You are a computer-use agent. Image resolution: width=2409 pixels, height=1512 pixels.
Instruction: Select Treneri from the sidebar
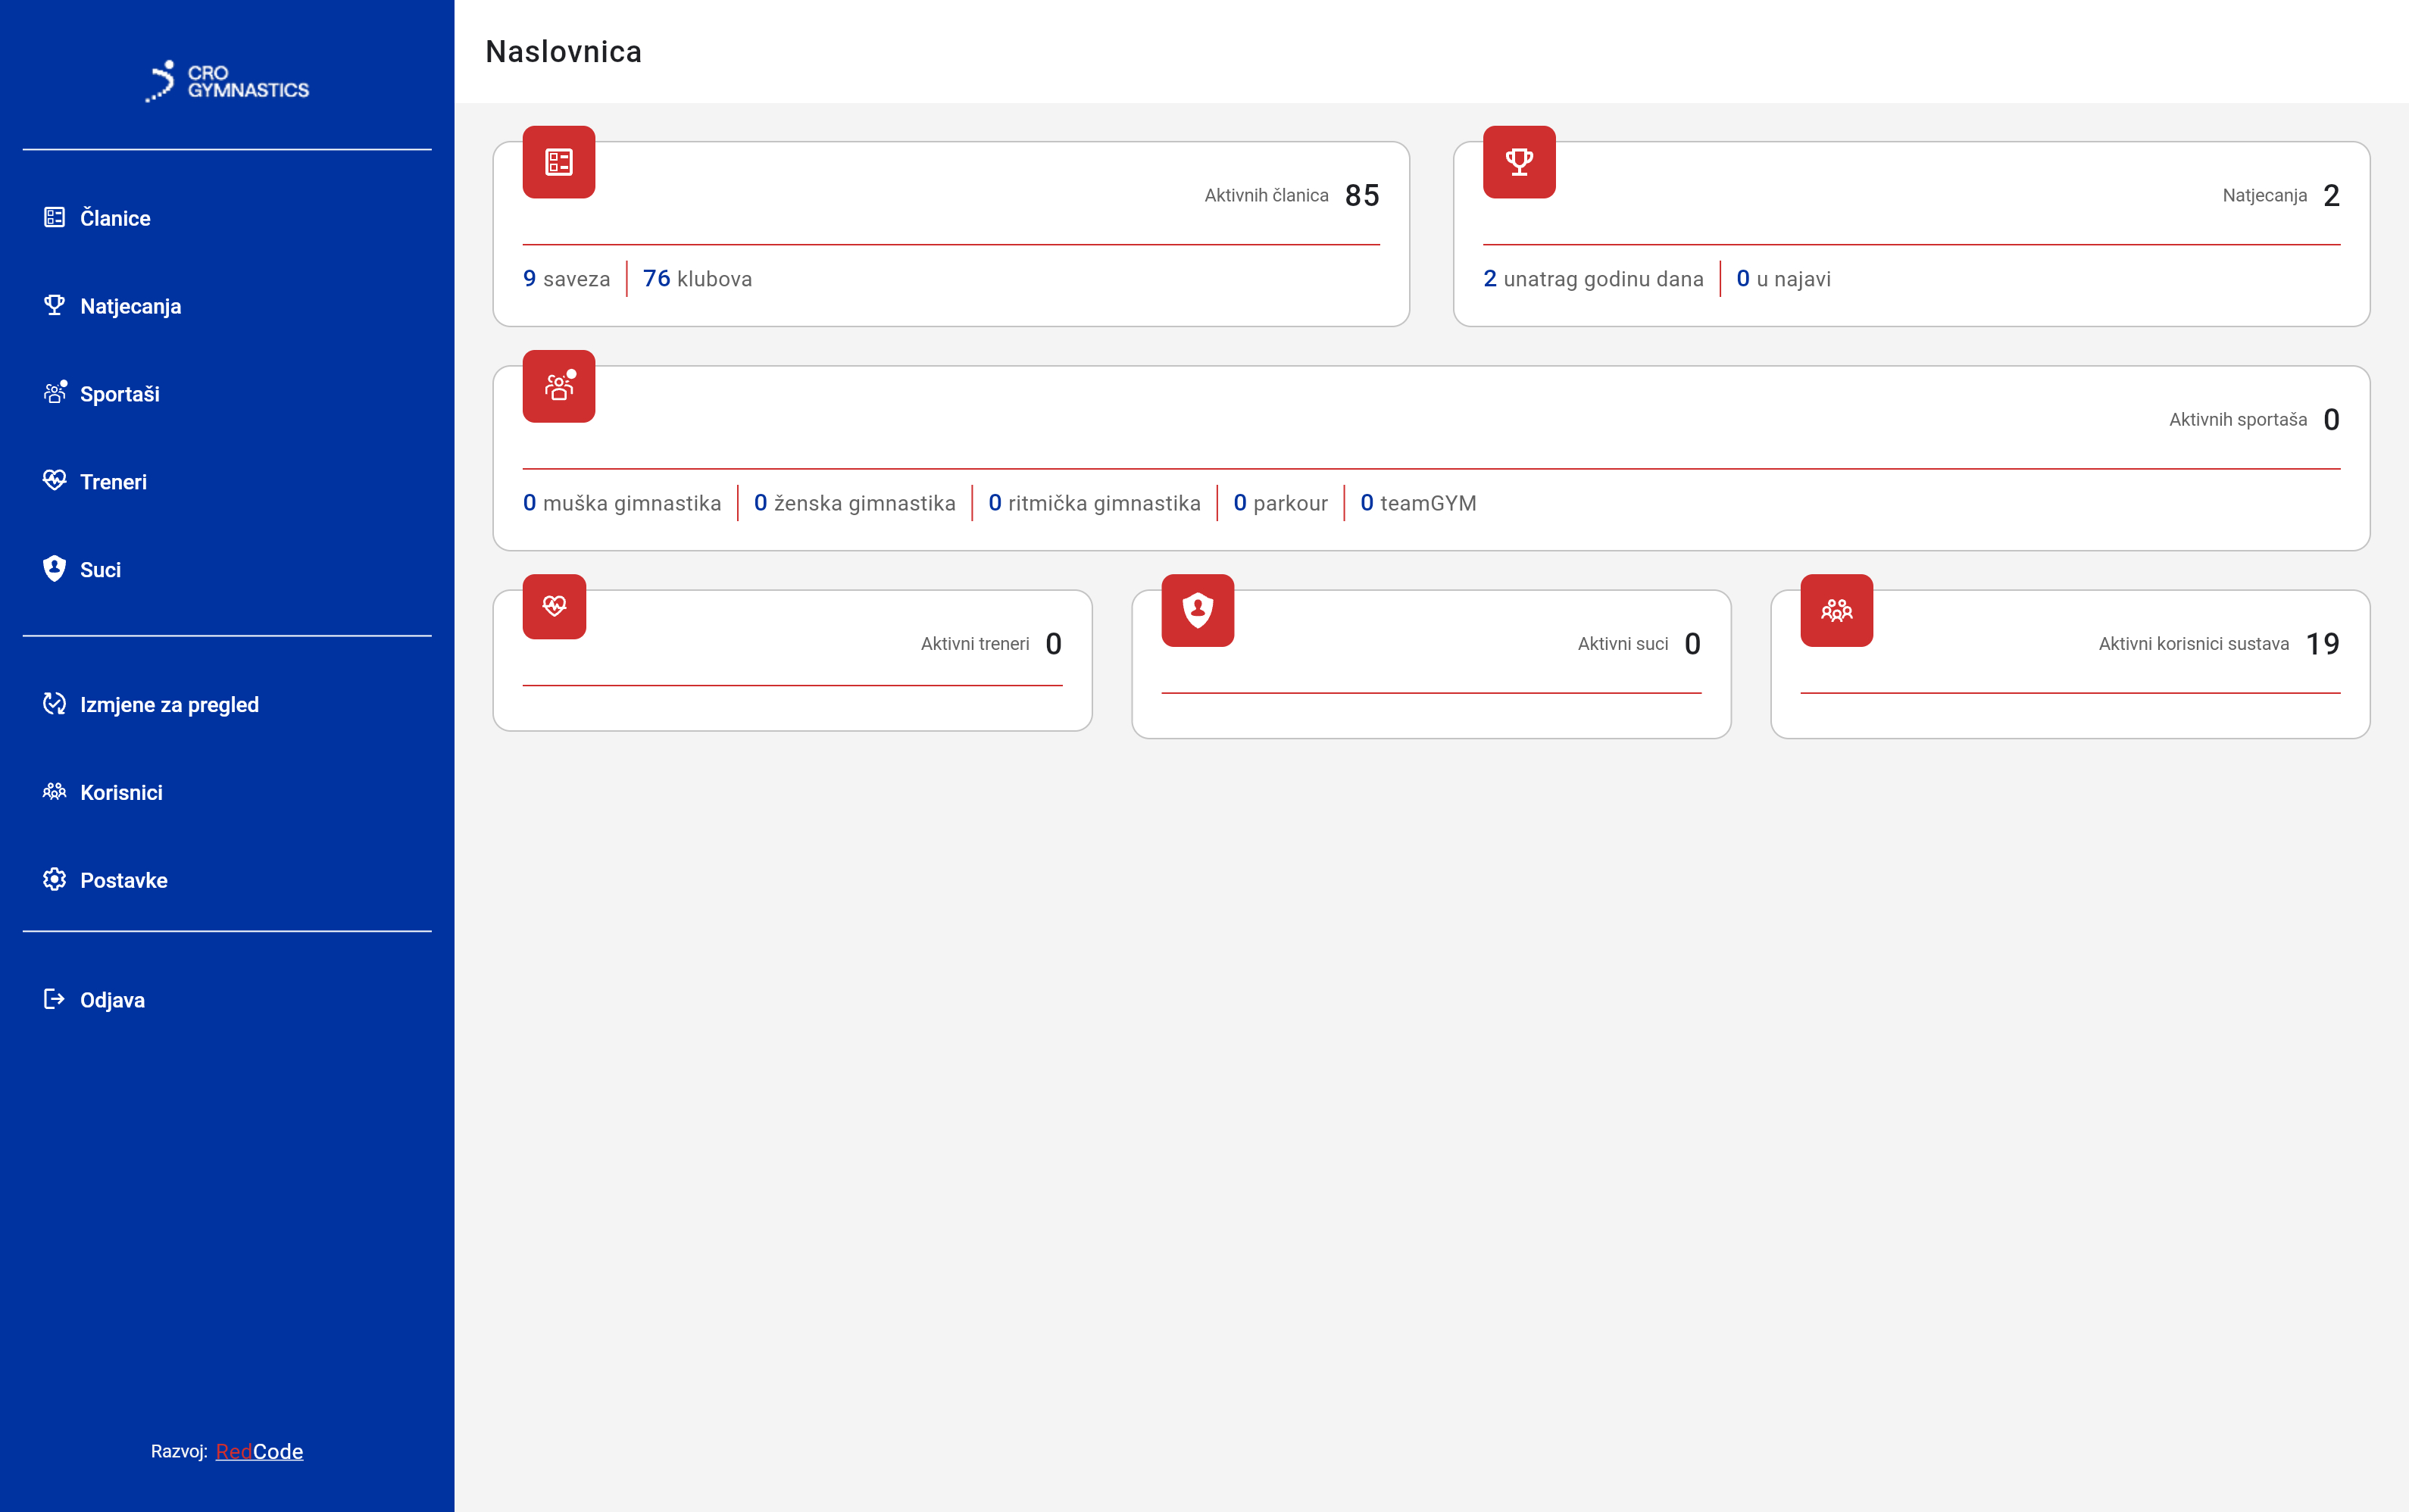[113, 482]
